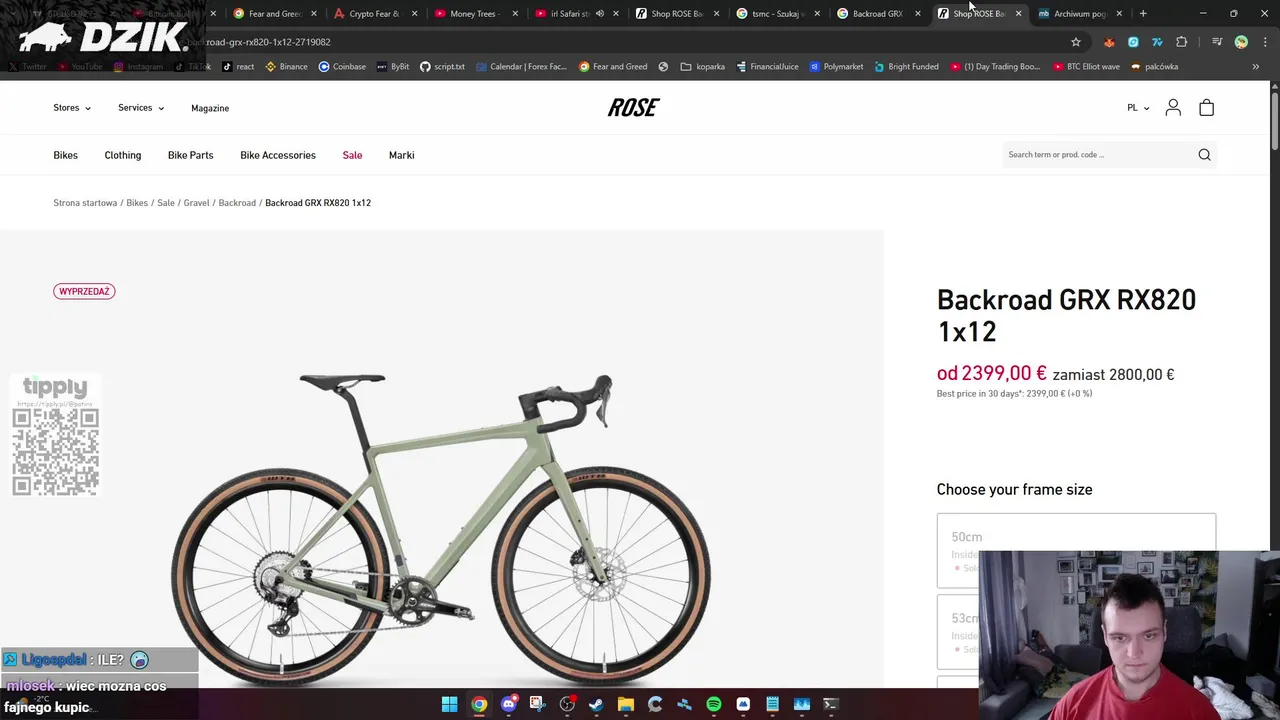Open the media controls icon in the toolbar
Viewport: 1280px width, 720px height.
coord(1217,42)
